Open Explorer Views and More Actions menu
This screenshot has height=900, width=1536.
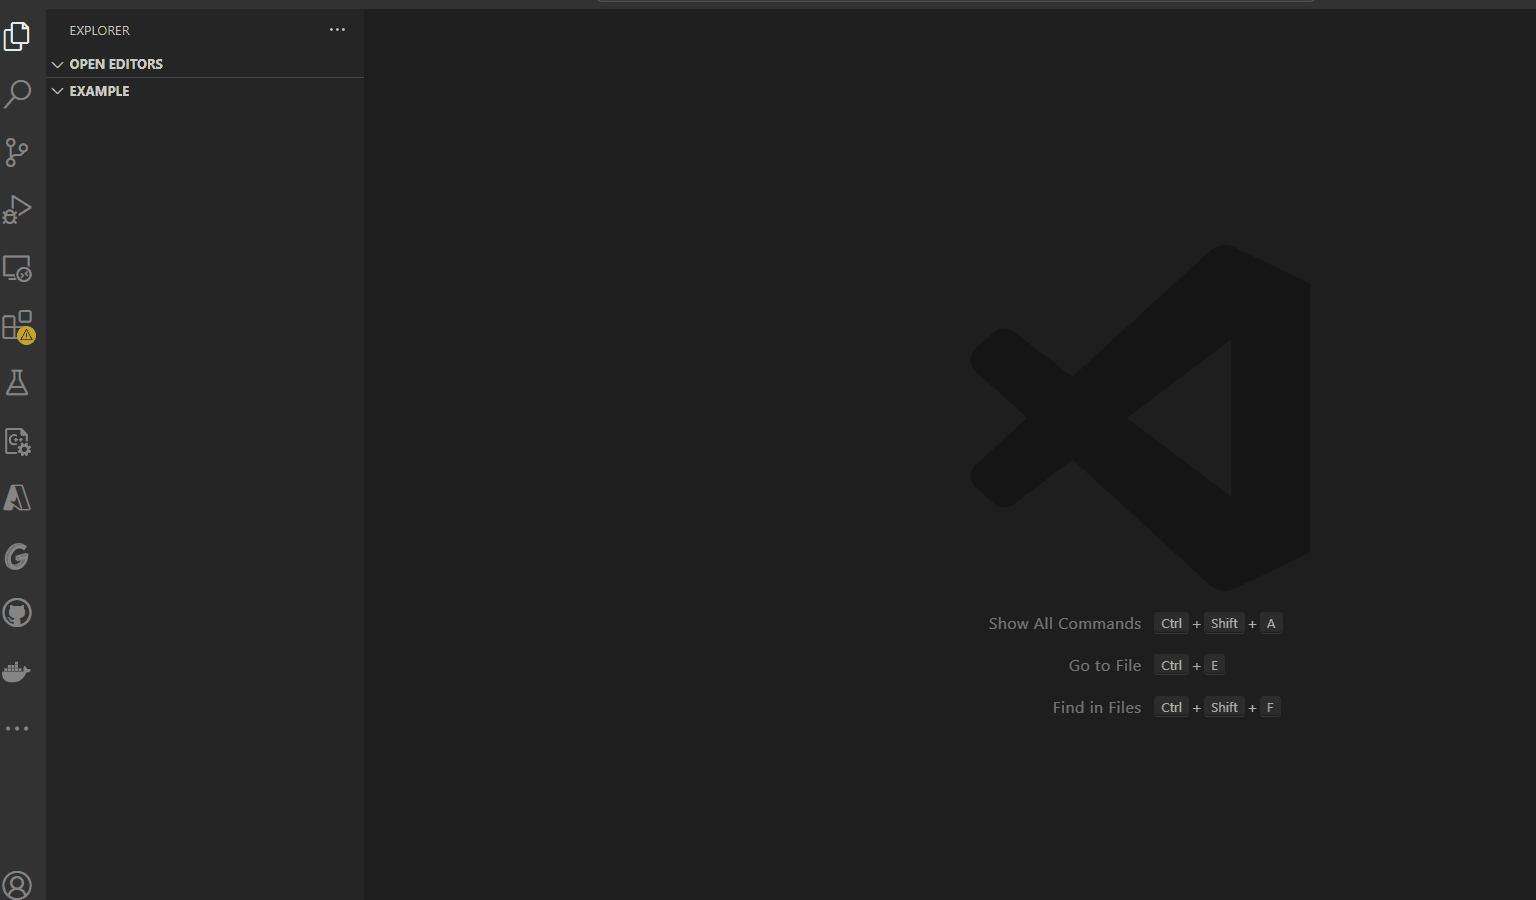click(337, 30)
